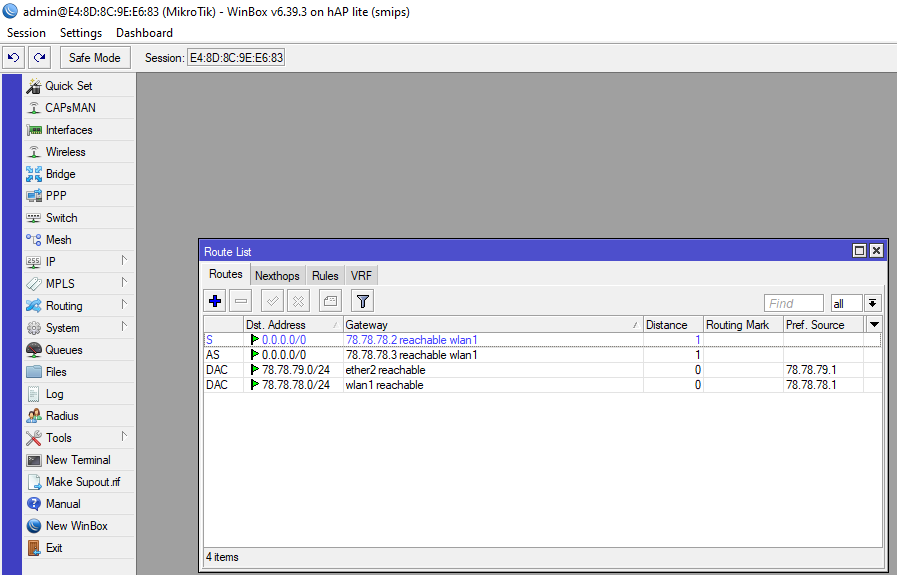Expand the Tools submenu arrow
This screenshot has height=575, width=897.
click(124, 437)
